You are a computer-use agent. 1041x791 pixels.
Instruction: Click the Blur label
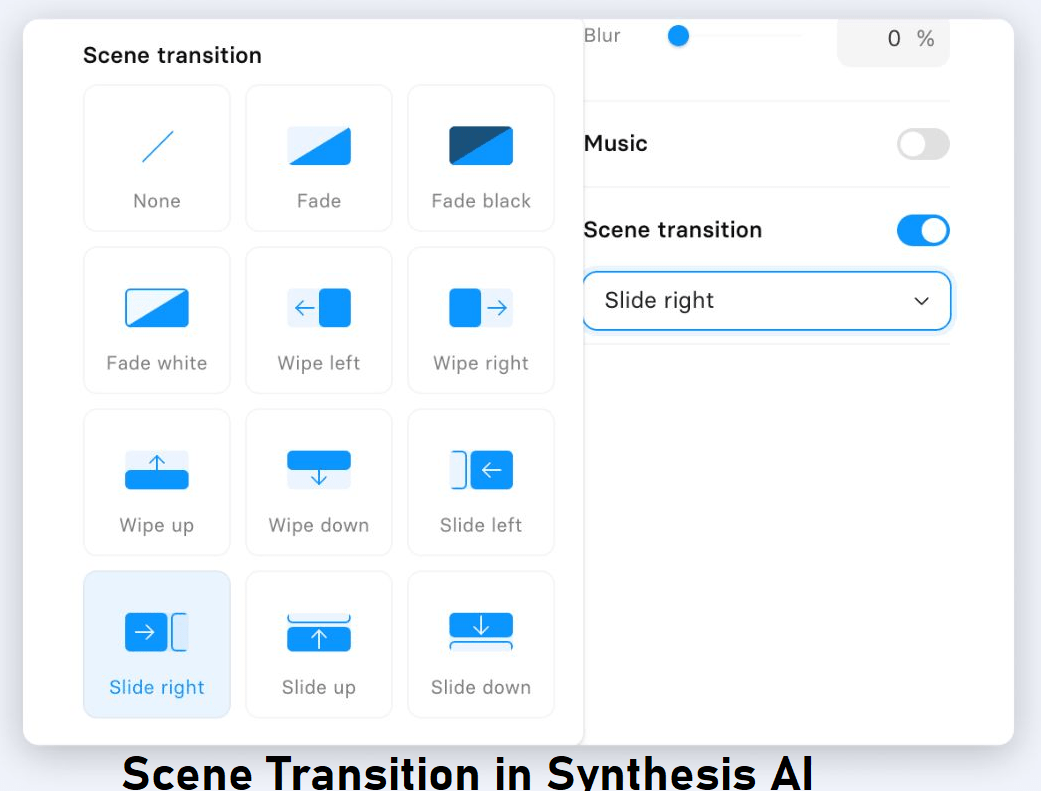coord(601,34)
